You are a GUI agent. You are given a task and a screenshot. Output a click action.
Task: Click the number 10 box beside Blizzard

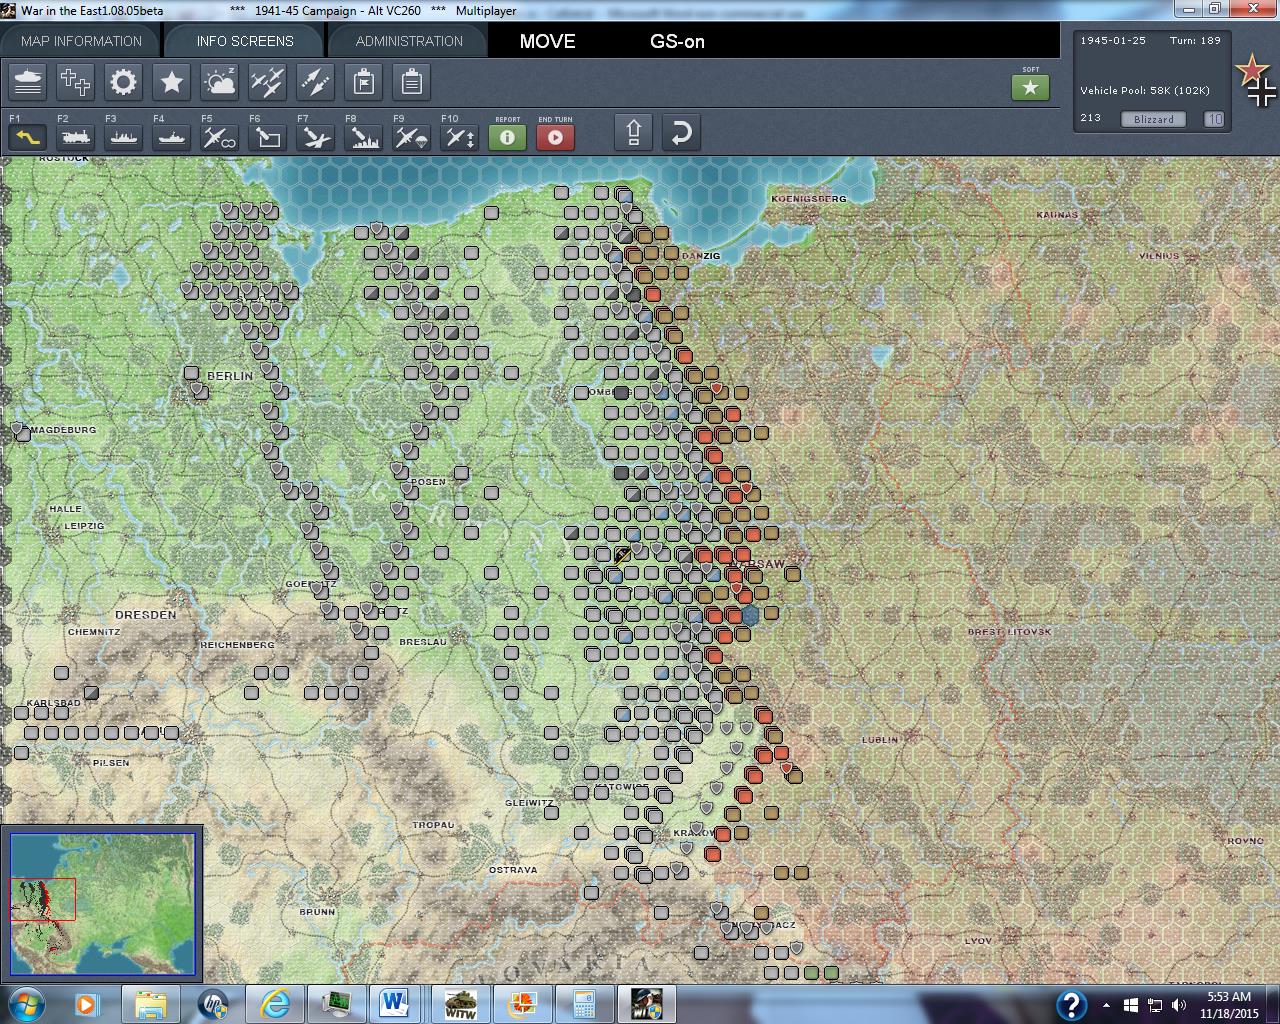pyautogui.click(x=1214, y=119)
